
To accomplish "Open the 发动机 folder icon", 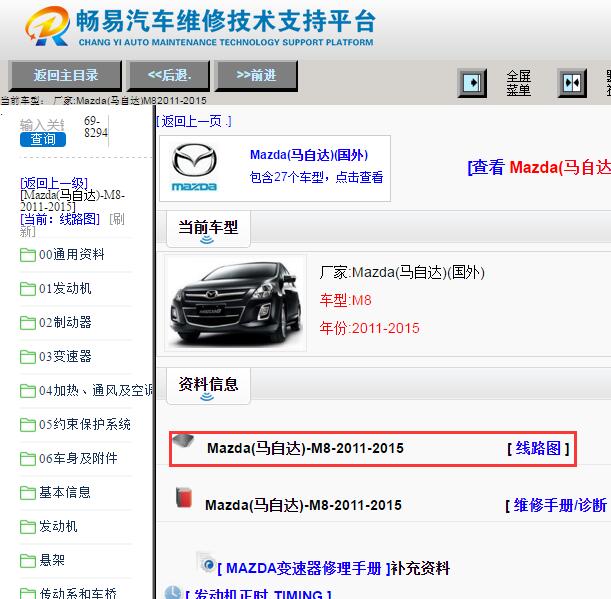I will coord(28,527).
